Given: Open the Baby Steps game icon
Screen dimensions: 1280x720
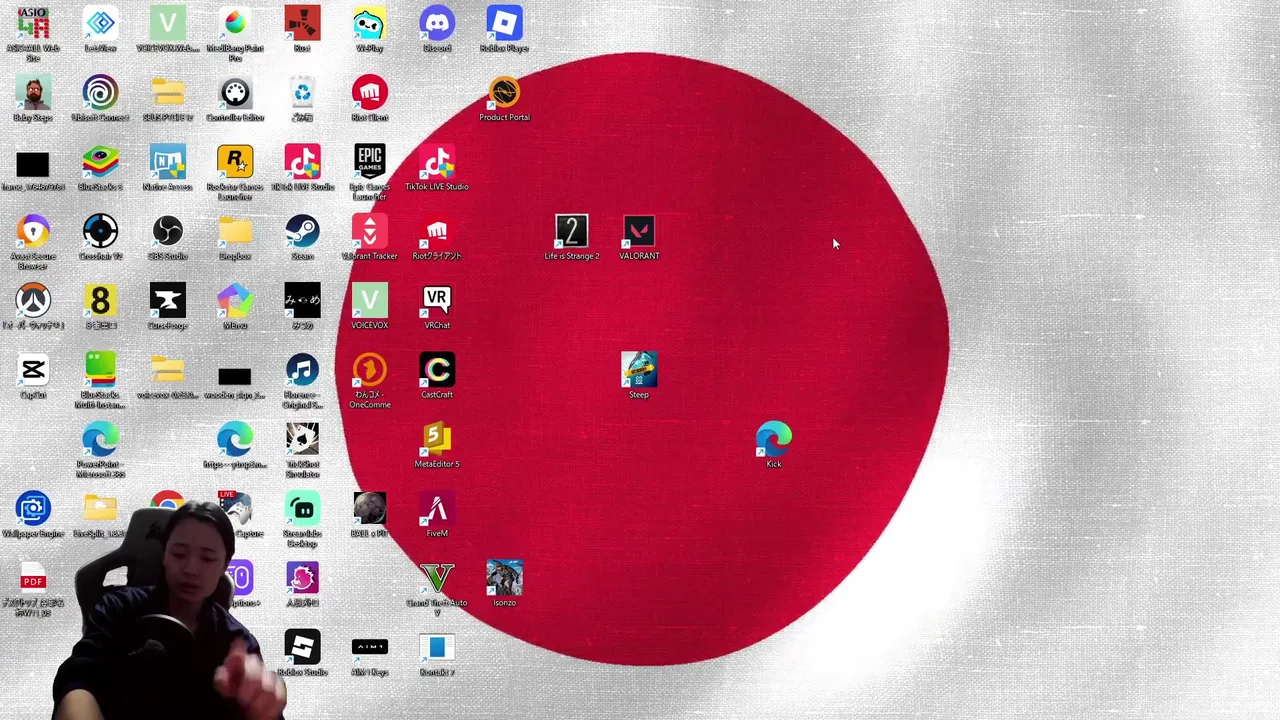Looking at the screenshot, I should click(x=33, y=93).
